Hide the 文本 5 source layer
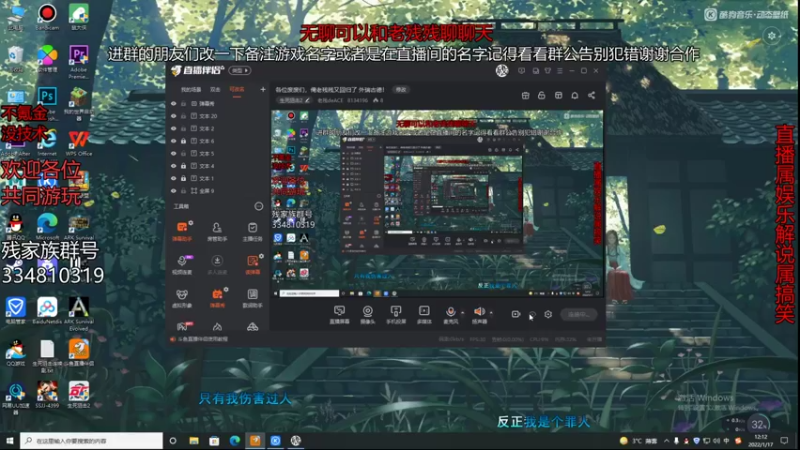Viewport: 800px width, 450px height. tap(173, 153)
